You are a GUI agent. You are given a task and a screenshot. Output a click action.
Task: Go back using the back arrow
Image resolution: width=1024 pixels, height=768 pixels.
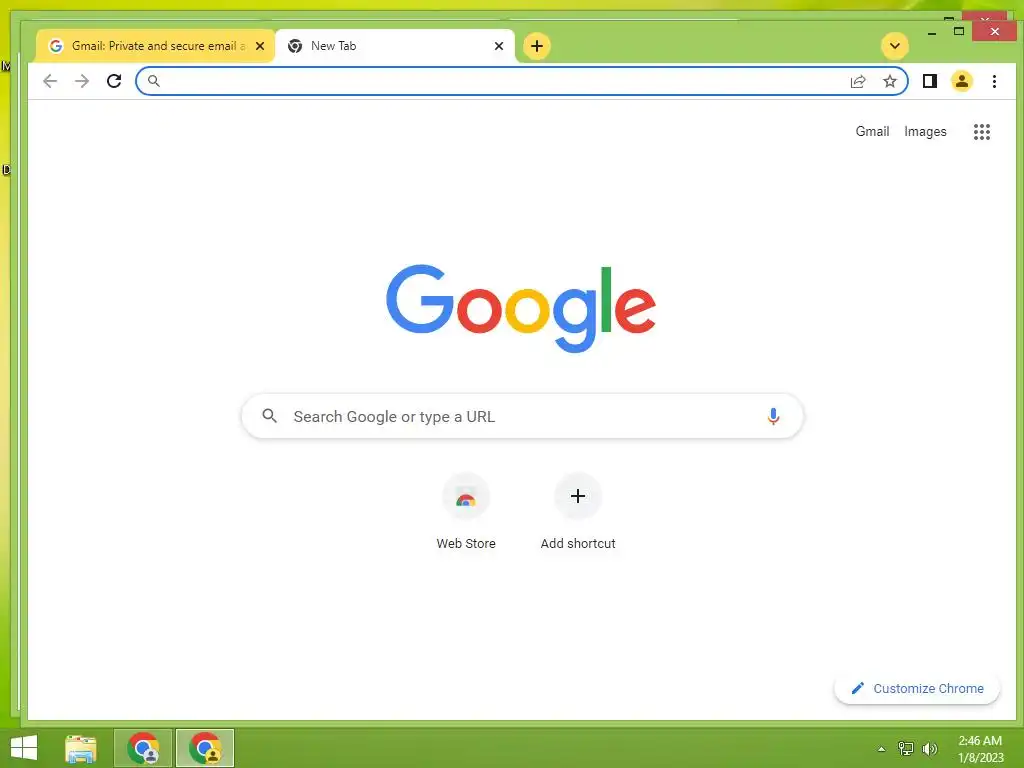[x=50, y=81]
